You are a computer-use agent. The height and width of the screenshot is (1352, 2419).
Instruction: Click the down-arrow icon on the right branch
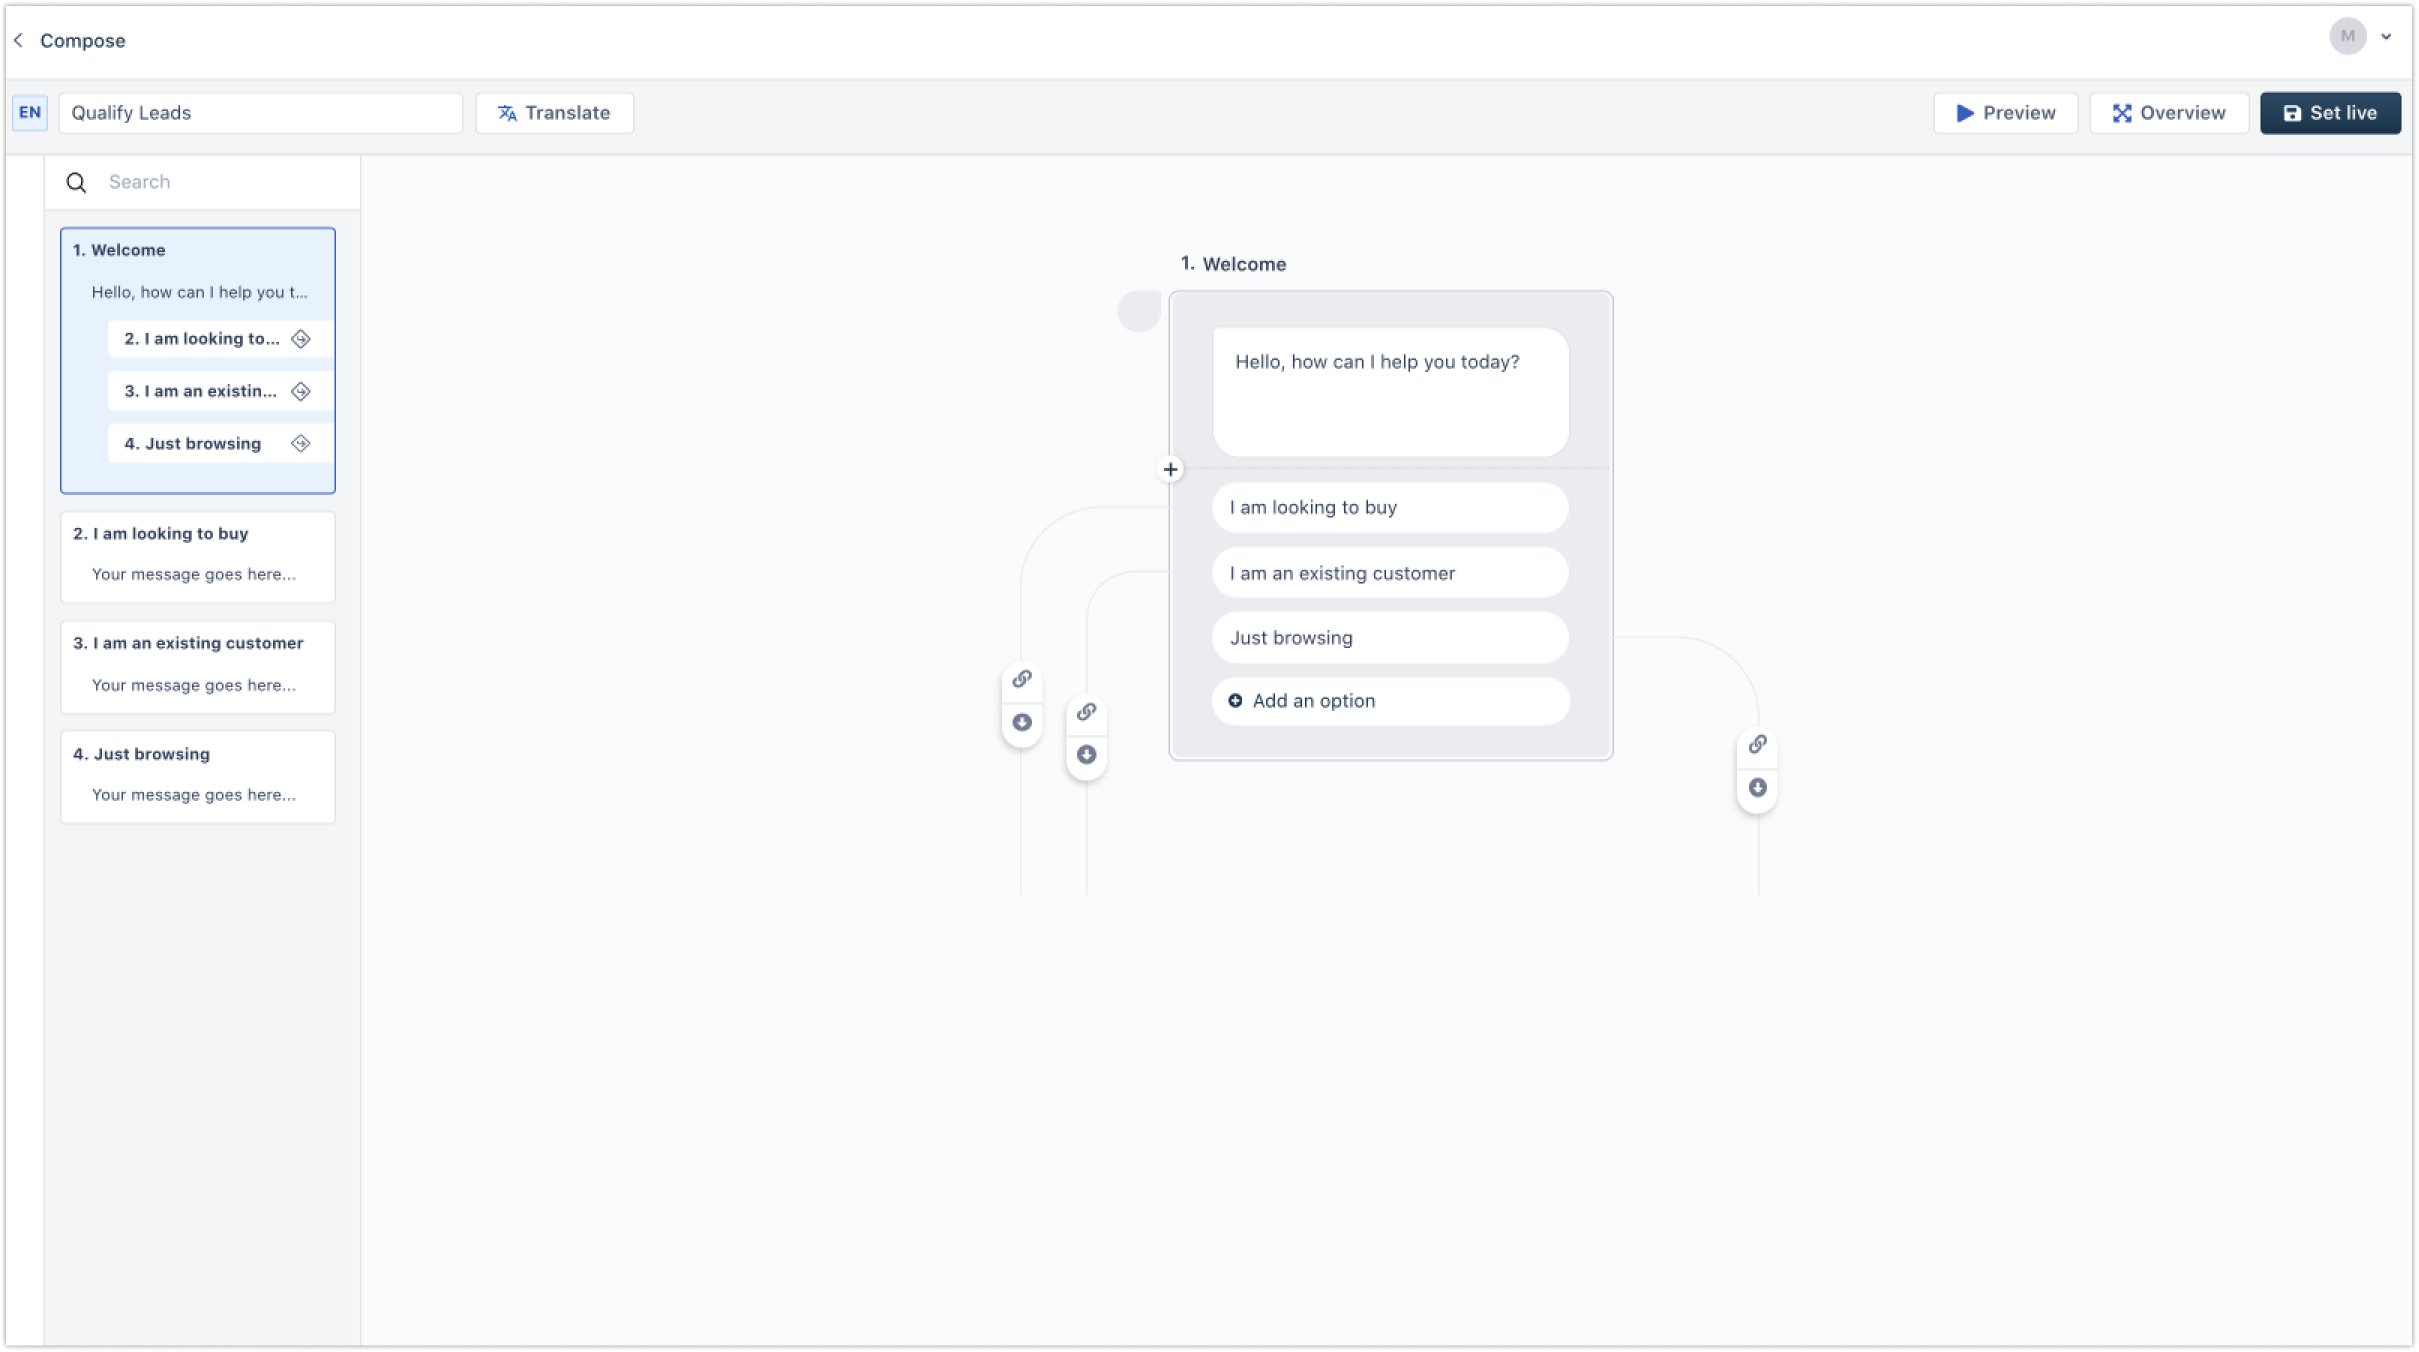(x=1757, y=788)
